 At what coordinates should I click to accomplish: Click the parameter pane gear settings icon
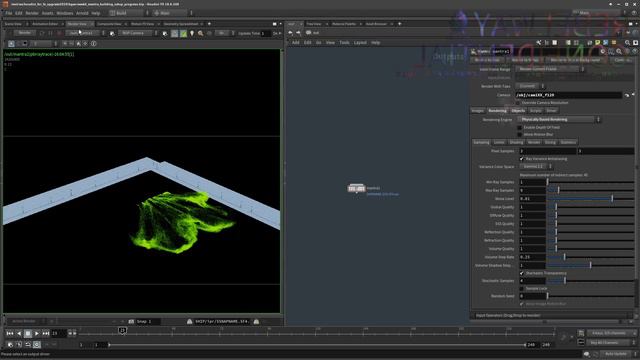coord(603,51)
